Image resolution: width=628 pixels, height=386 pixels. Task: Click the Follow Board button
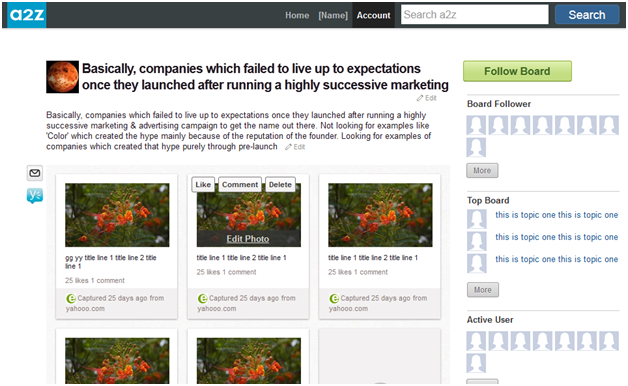(517, 71)
